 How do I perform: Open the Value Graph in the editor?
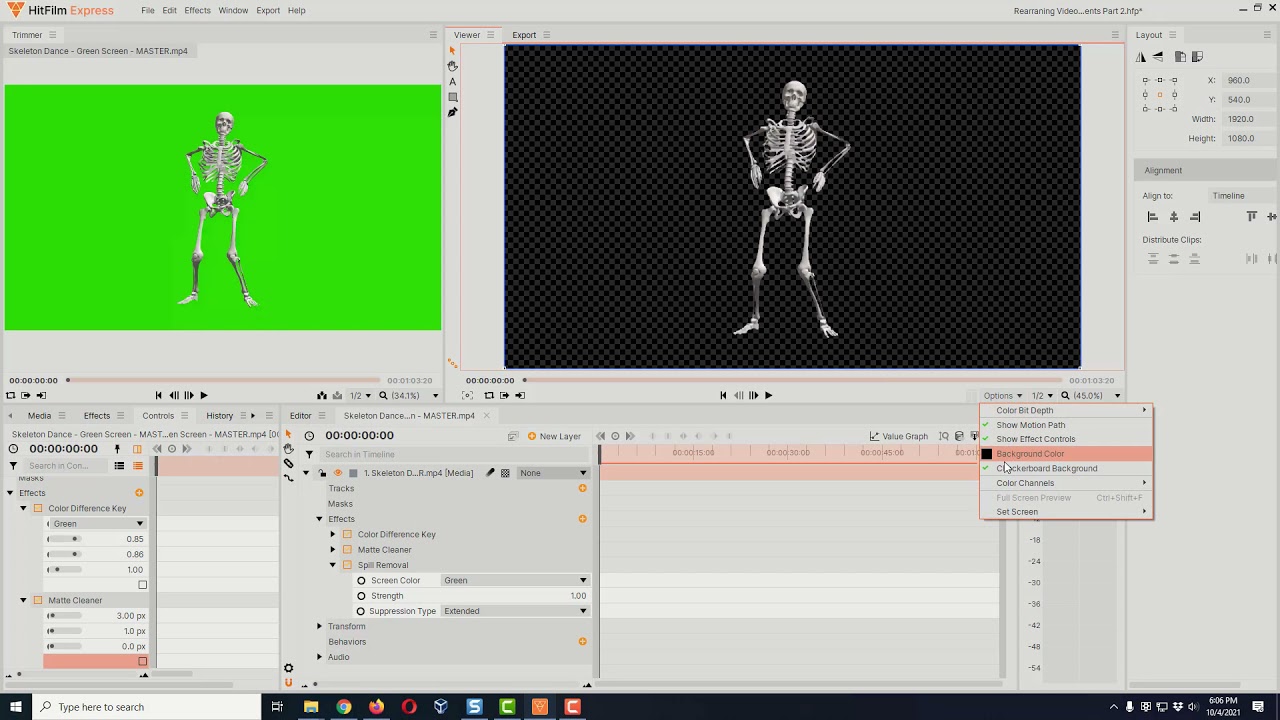(x=898, y=436)
